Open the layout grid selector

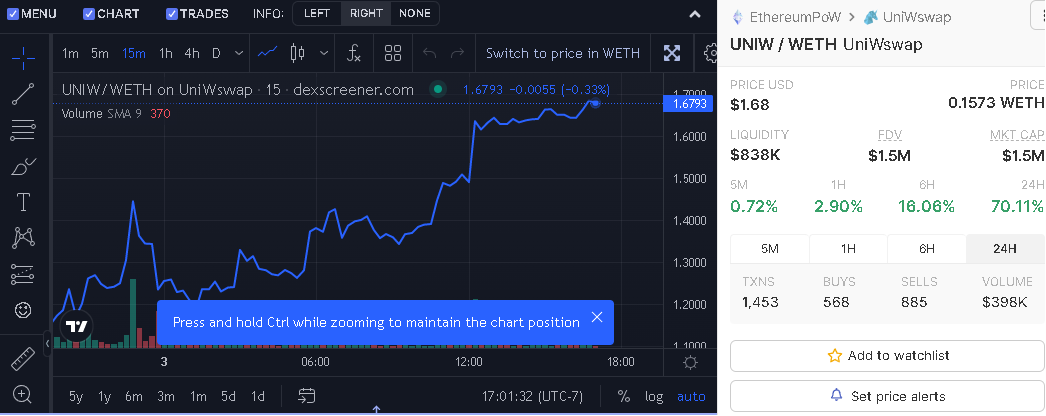coord(393,53)
